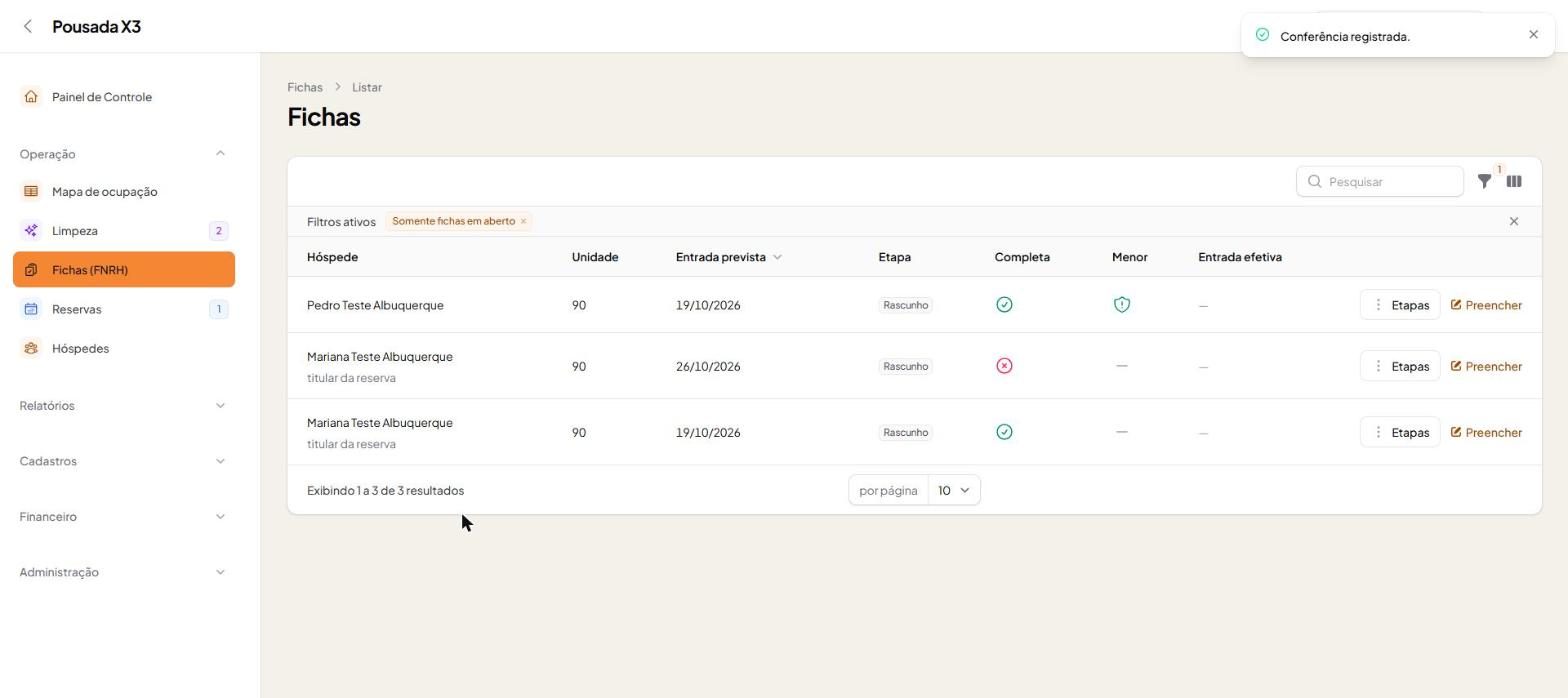The width and height of the screenshot is (1568, 698).
Task: Click the Mapa de ocupação icon
Action: (x=31, y=192)
